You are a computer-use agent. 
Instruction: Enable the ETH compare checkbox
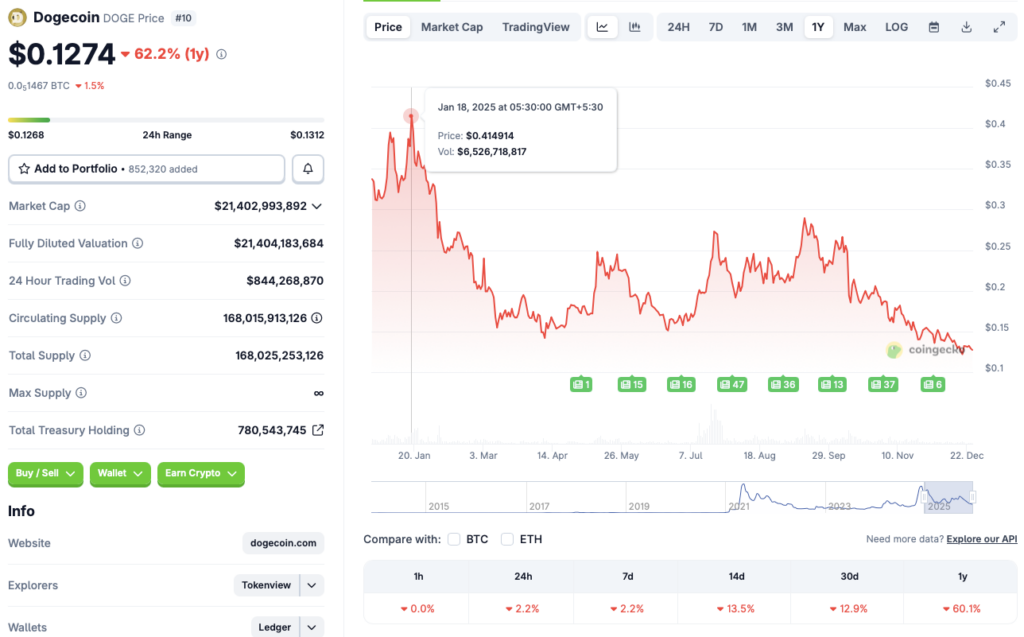click(x=507, y=539)
